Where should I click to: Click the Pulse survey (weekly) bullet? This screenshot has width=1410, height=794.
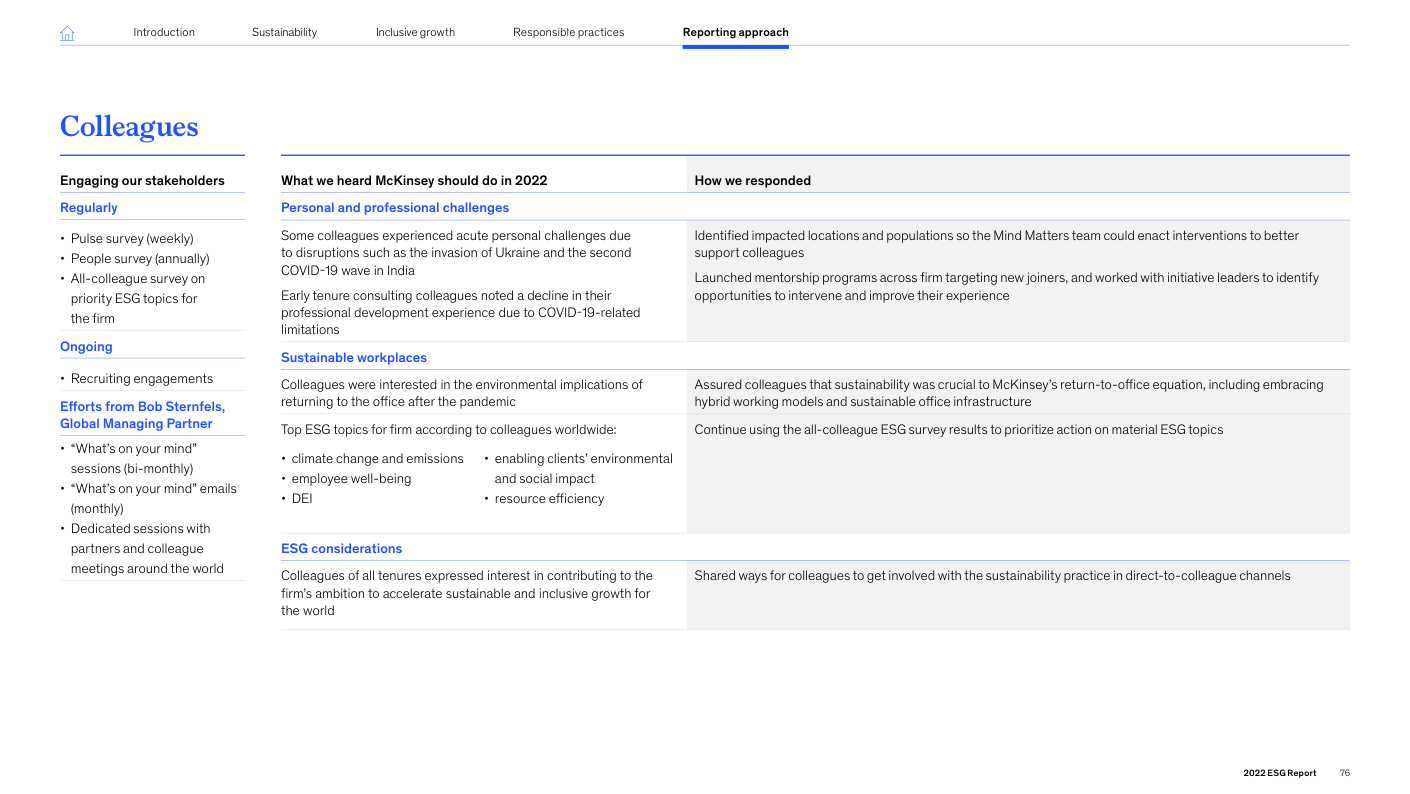point(132,239)
